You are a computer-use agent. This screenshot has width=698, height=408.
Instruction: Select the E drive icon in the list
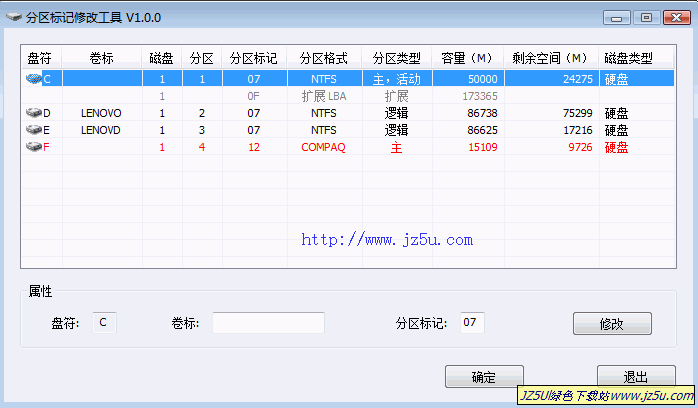click(34, 130)
